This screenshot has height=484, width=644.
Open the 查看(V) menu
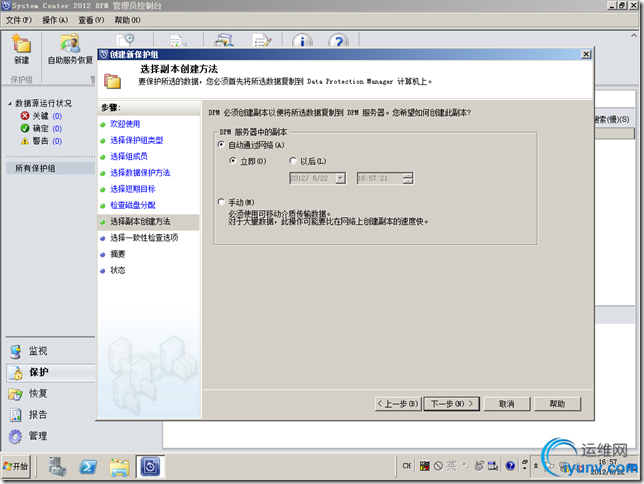pyautogui.click(x=91, y=20)
